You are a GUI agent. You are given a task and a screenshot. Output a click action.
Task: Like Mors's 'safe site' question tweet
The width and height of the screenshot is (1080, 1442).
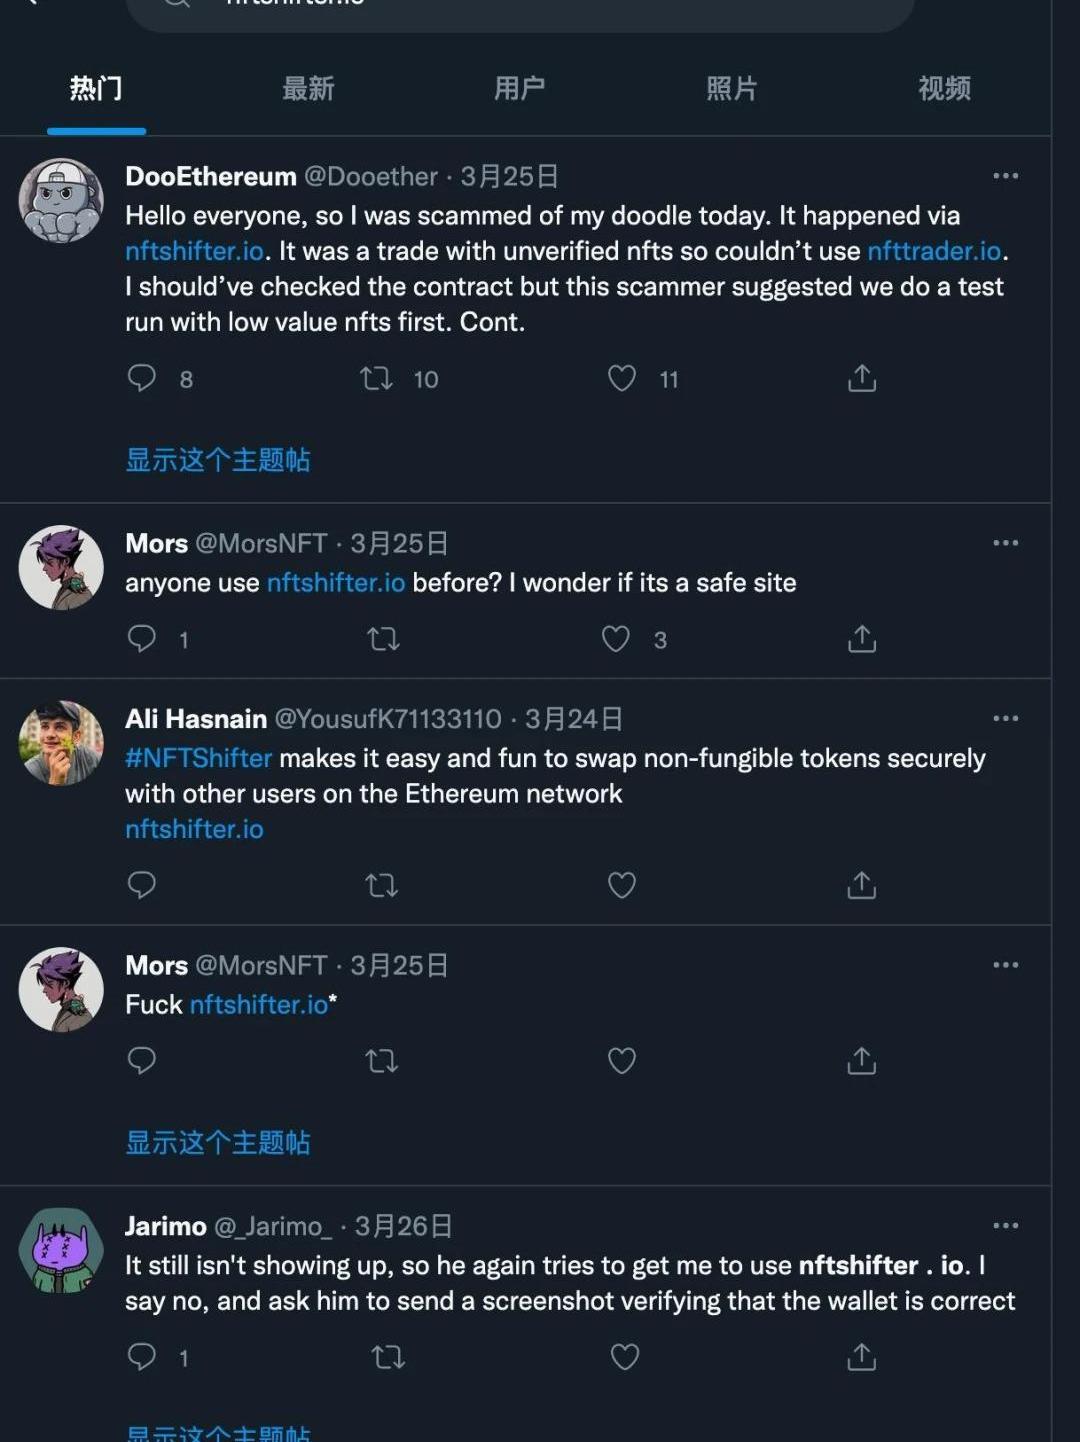click(616, 639)
